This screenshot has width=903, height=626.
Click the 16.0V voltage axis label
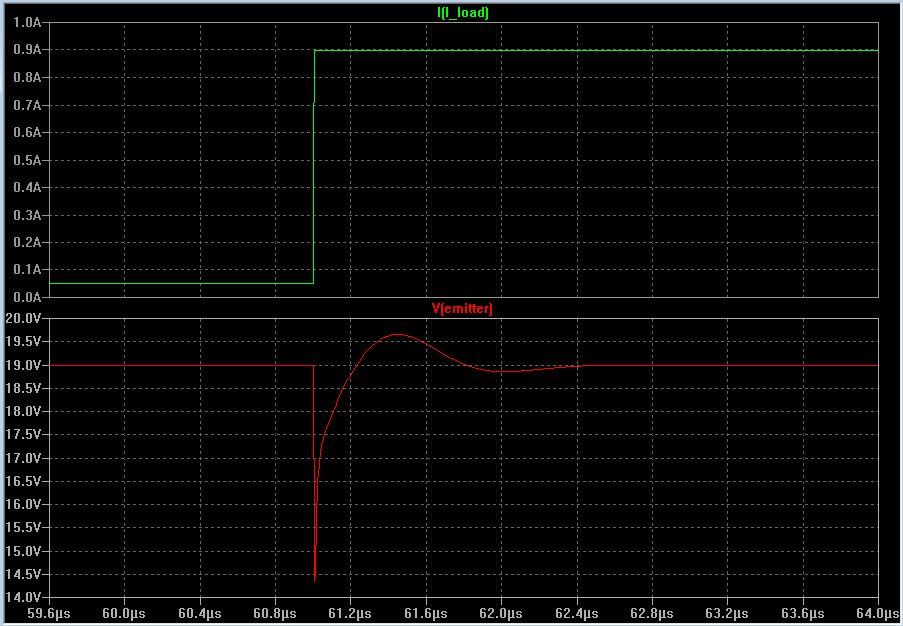25,504
